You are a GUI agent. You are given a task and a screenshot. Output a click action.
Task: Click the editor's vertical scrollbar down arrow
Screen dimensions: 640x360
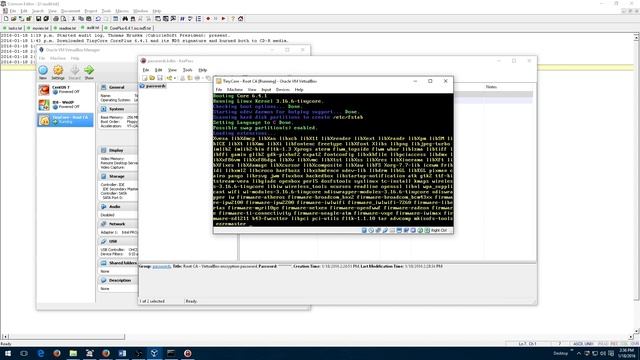point(636,331)
